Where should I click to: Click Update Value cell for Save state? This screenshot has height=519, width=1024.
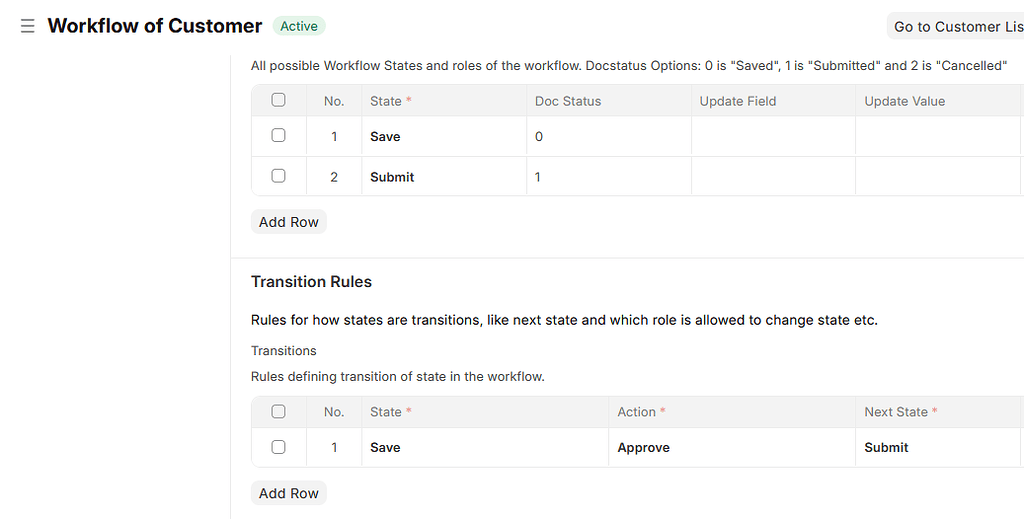pyautogui.click(x=938, y=136)
